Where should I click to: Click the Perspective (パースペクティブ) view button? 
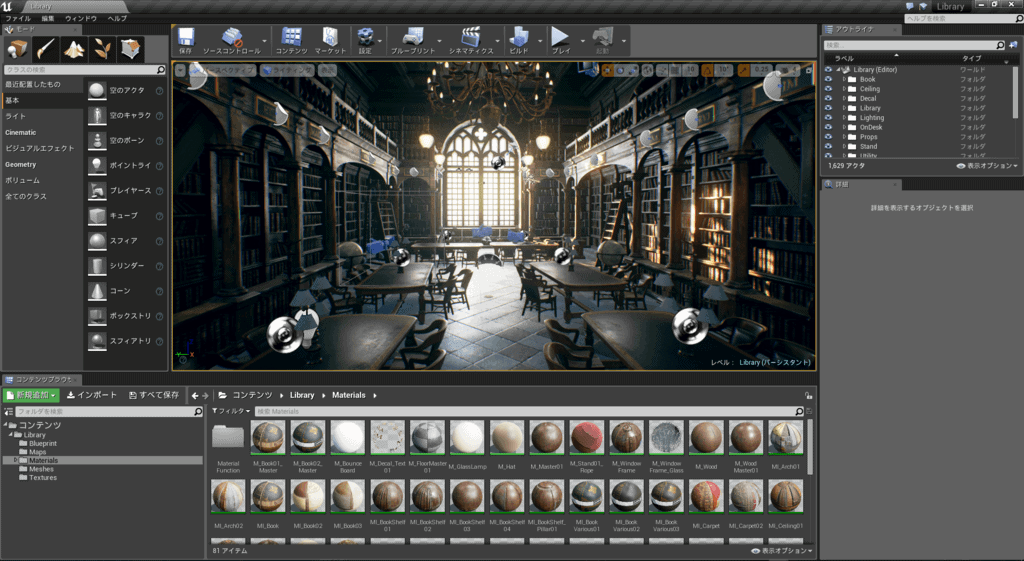click(x=223, y=70)
